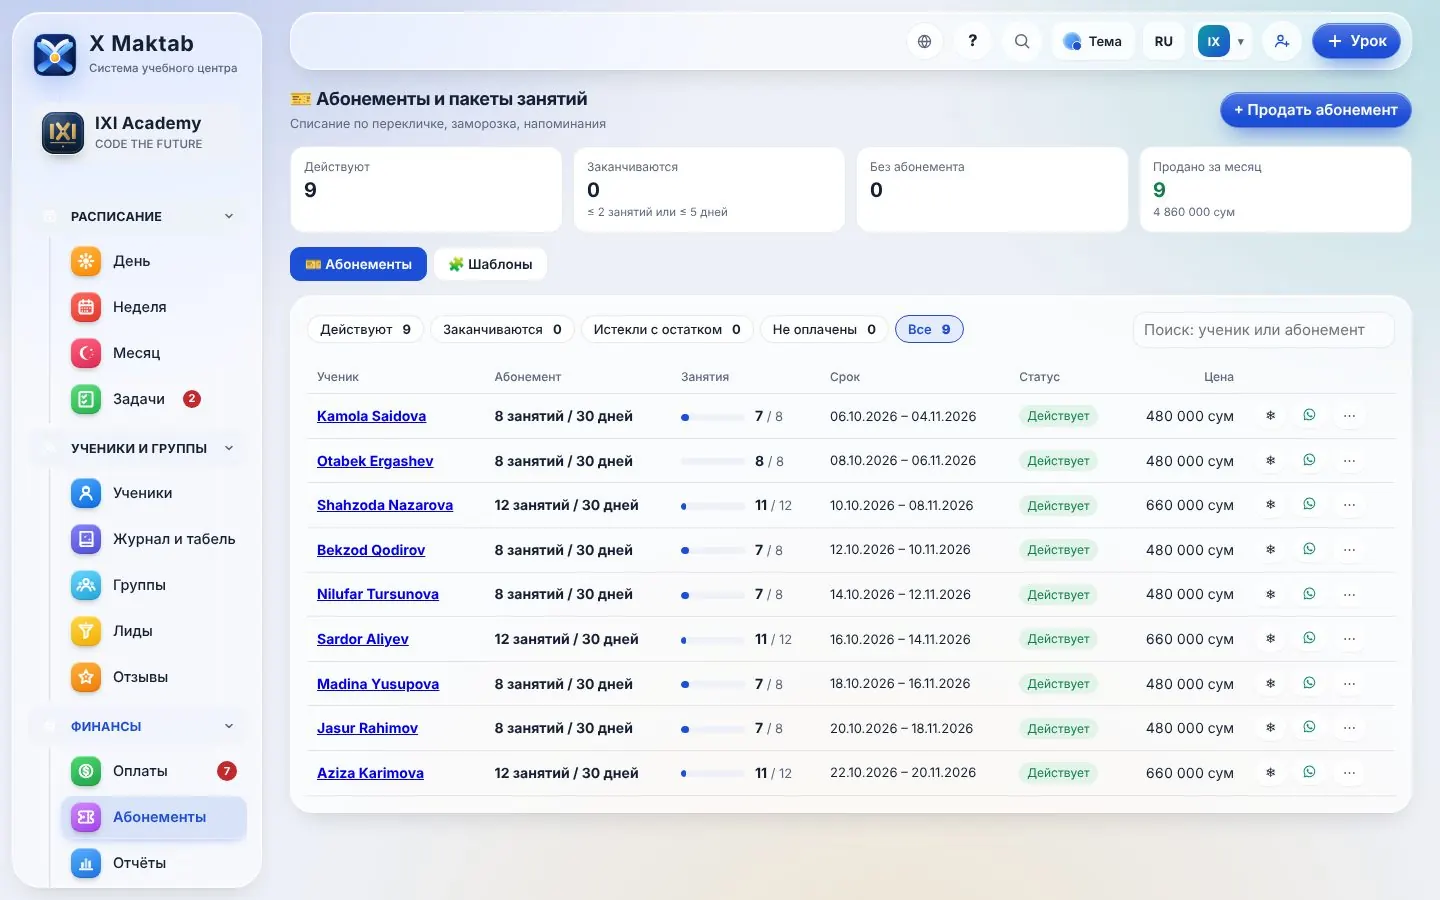Viewport: 1440px width, 900px height.
Task: Open the Отзывы star icon in sidebar
Action: coord(86,677)
